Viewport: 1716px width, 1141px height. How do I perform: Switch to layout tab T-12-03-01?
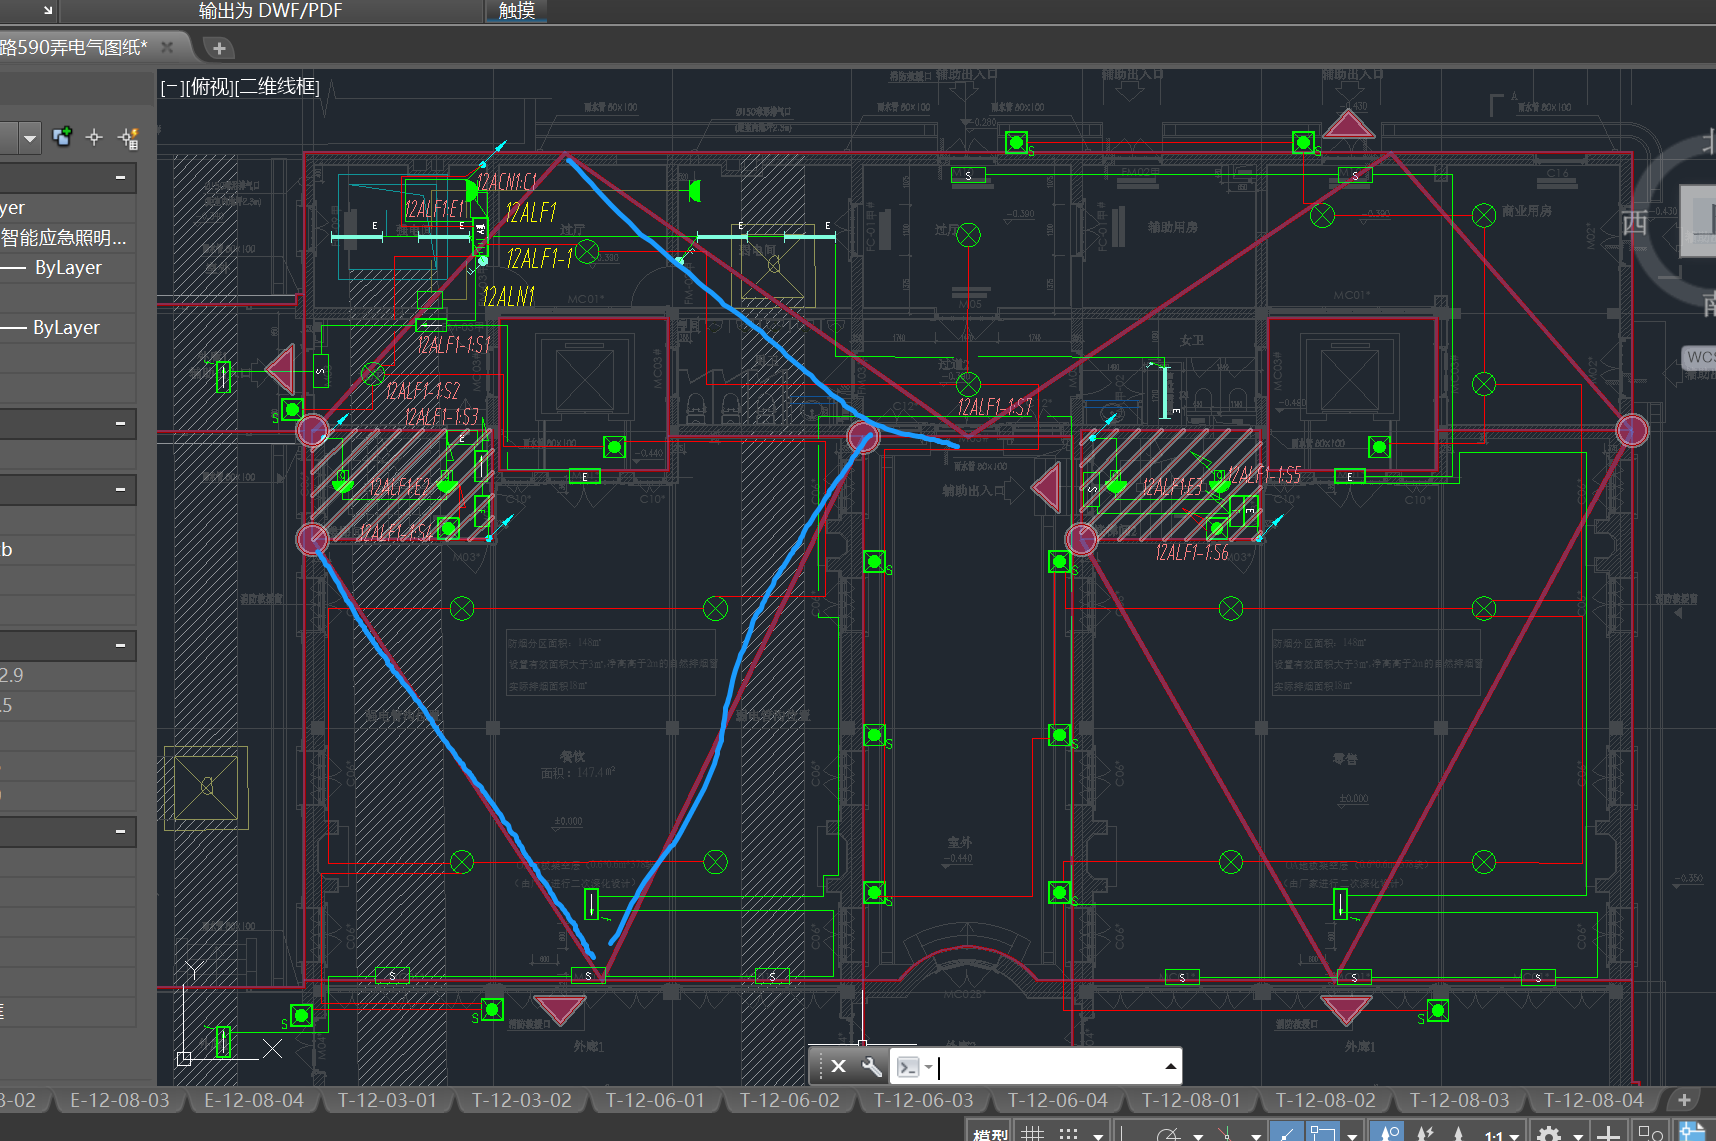388,1100
